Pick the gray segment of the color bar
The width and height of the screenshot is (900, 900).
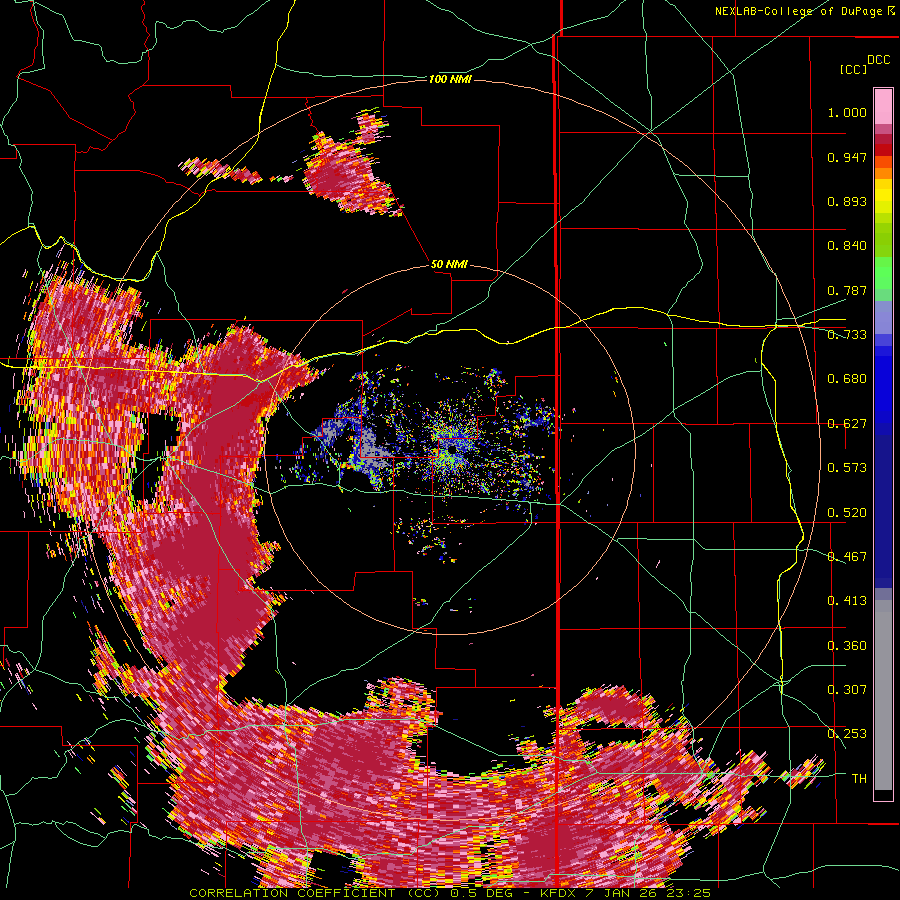883,695
